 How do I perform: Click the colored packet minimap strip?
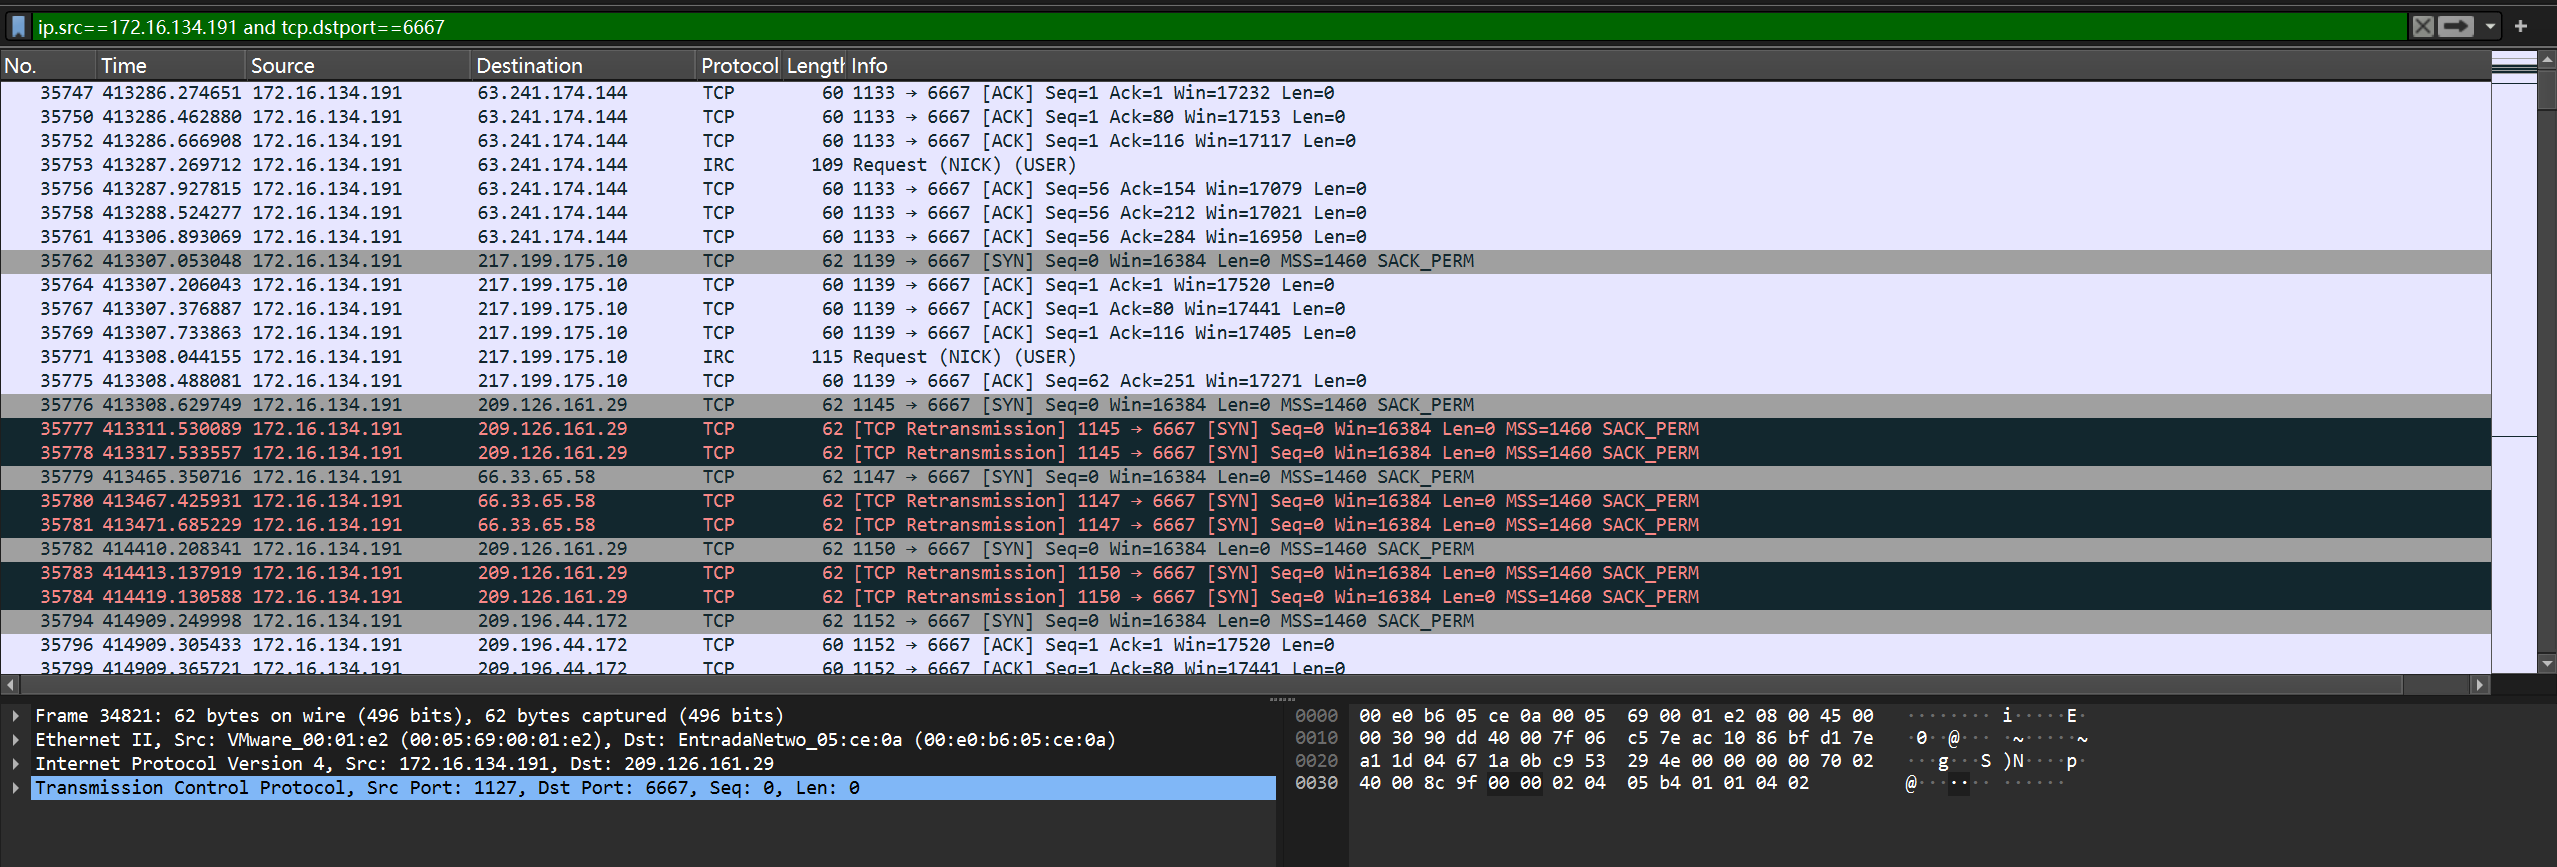click(2513, 362)
